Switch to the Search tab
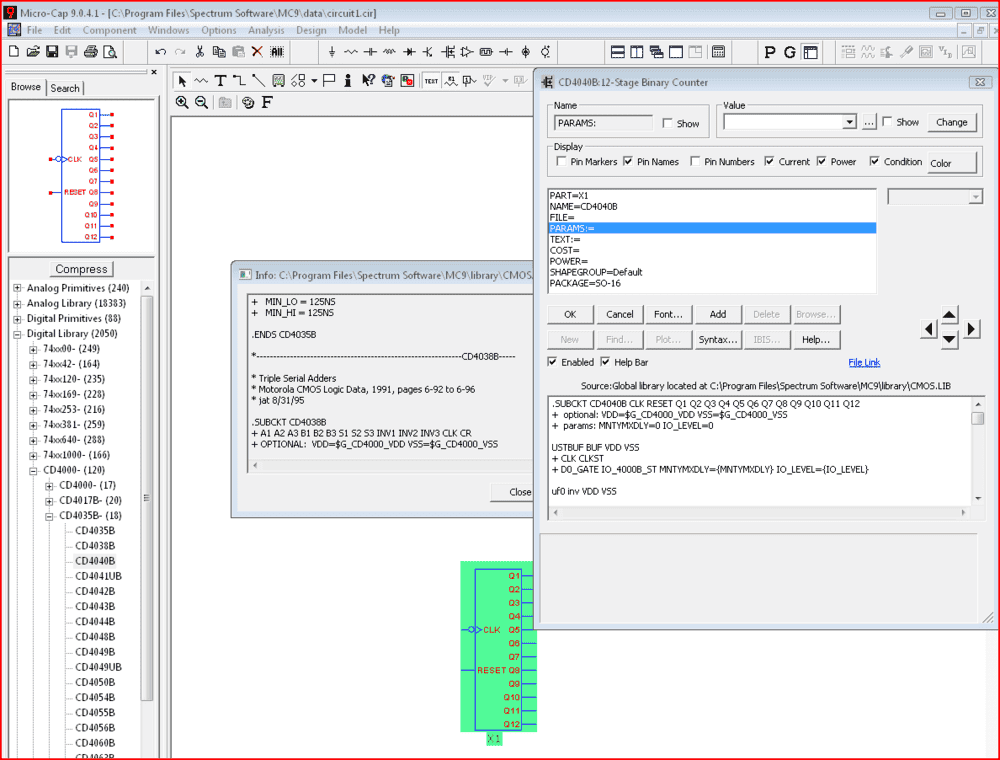Image resolution: width=1000 pixels, height=760 pixels. click(65, 88)
